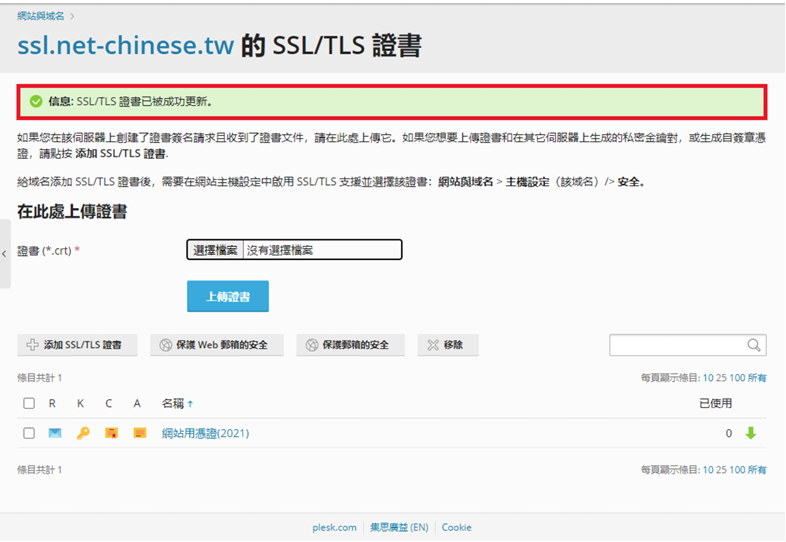The width and height of the screenshot is (786, 542).
Task: Click the 添加 SSL/TLS 證書 button
Action: pyautogui.click(x=77, y=345)
